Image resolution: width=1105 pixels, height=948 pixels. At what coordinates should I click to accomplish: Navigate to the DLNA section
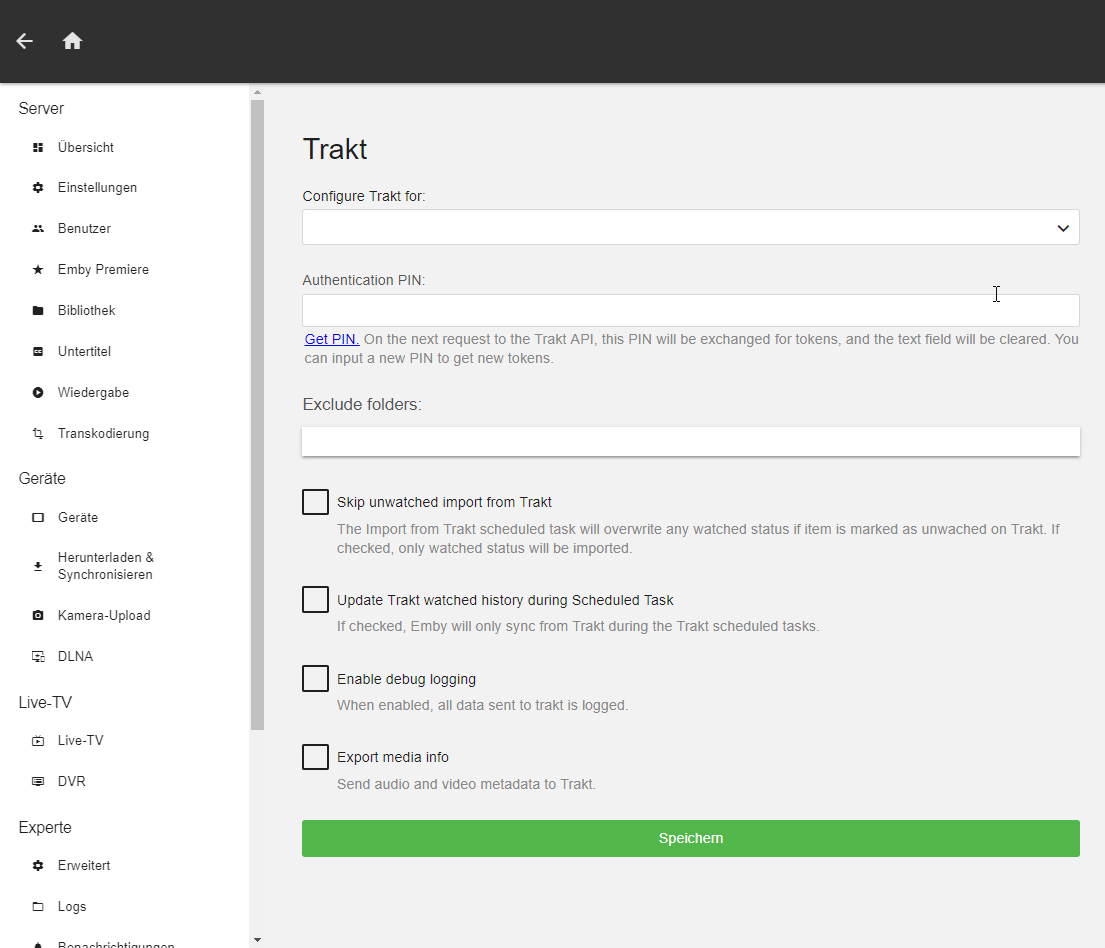point(75,657)
